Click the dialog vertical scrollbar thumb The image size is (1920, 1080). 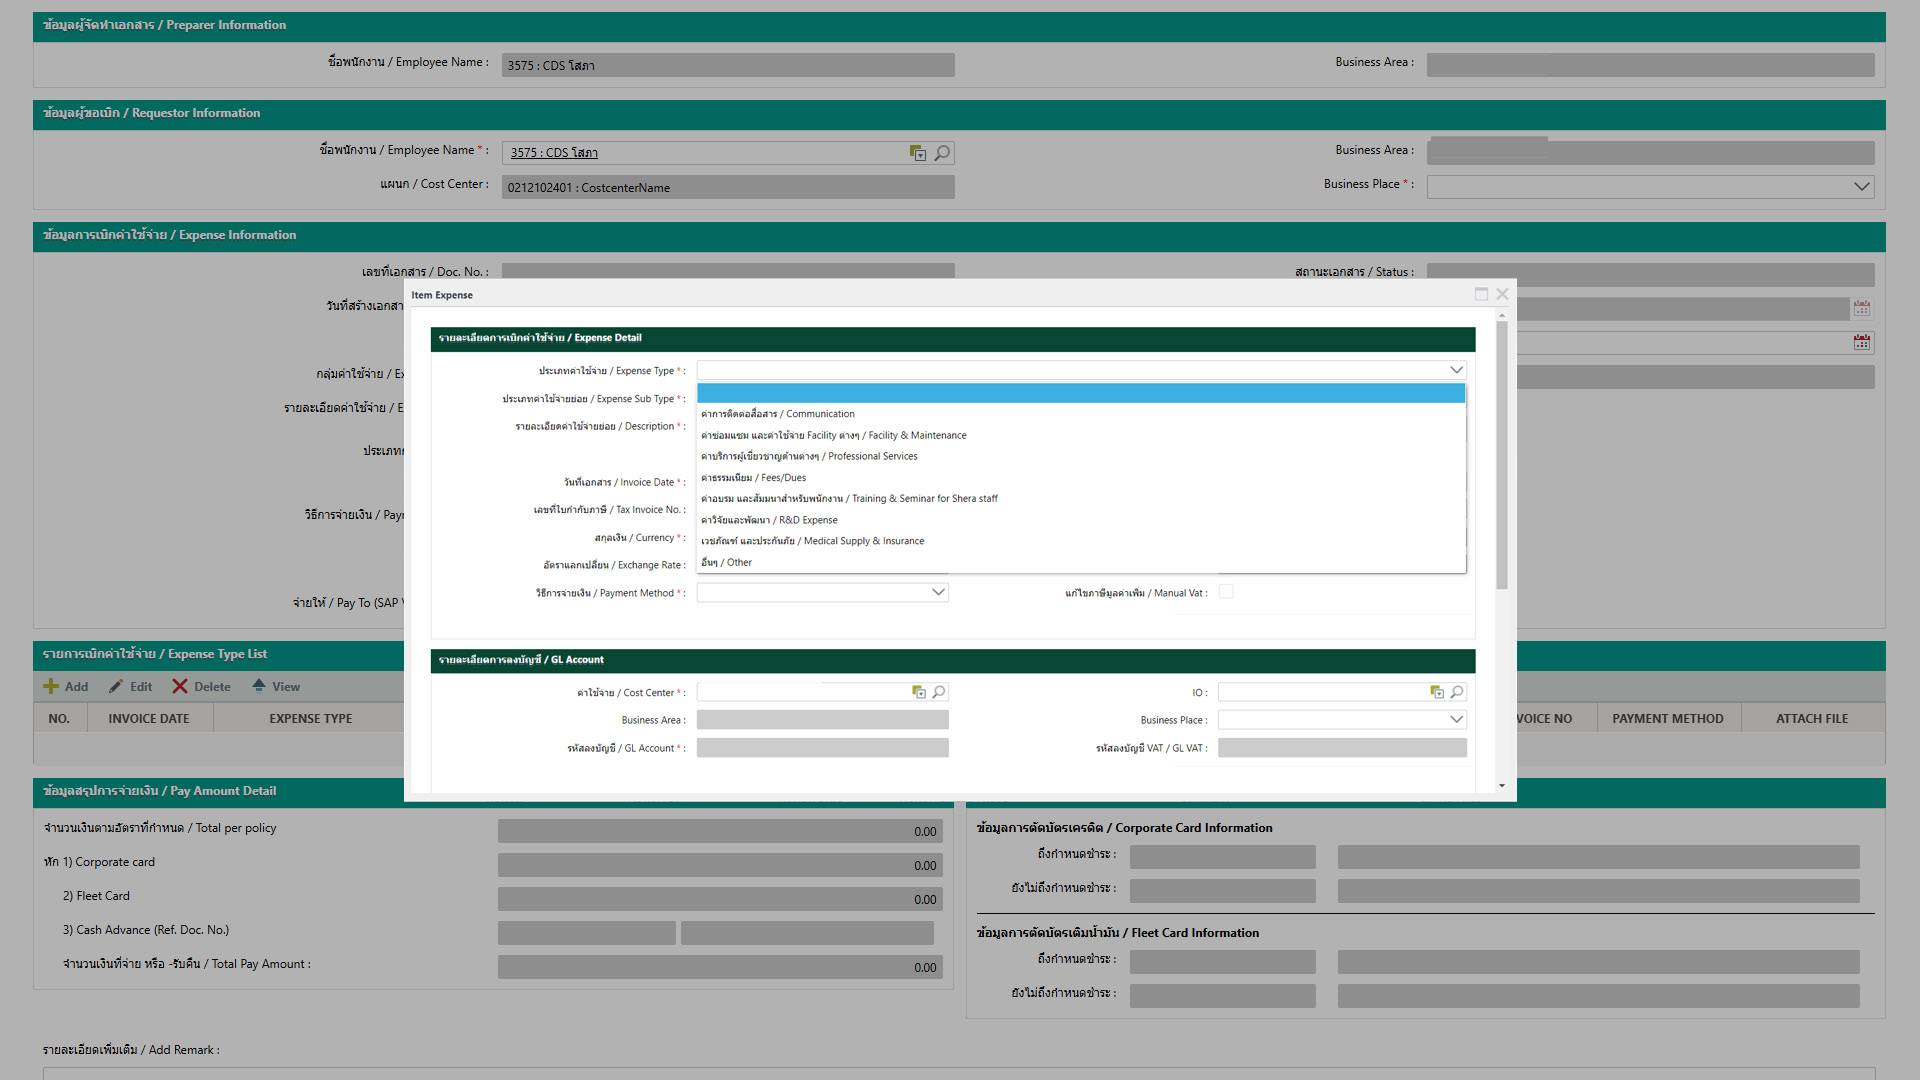1501,455
